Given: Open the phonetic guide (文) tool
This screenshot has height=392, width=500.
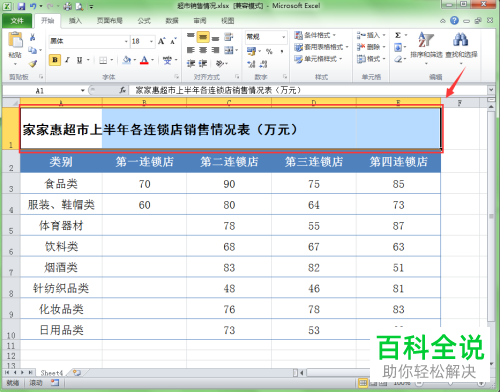Looking at the screenshot, I should coord(167,60).
